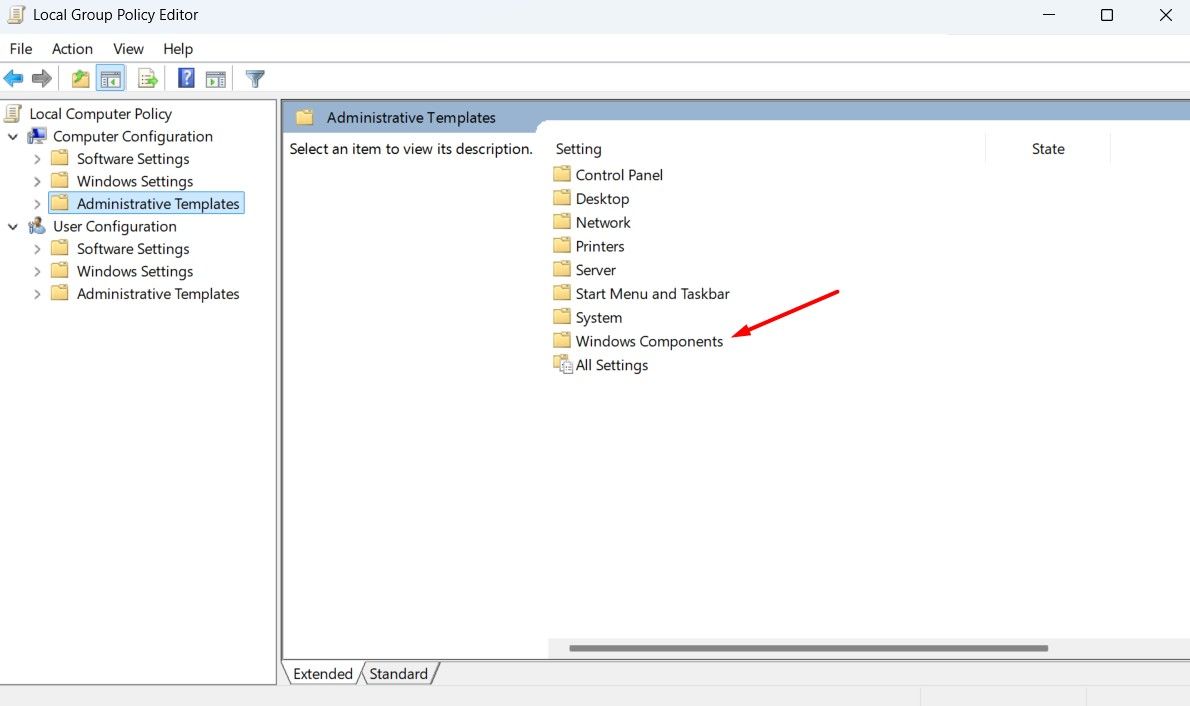Minimize the Local Group Policy Editor window
Viewport: 1190px width, 706px height.
[1049, 15]
